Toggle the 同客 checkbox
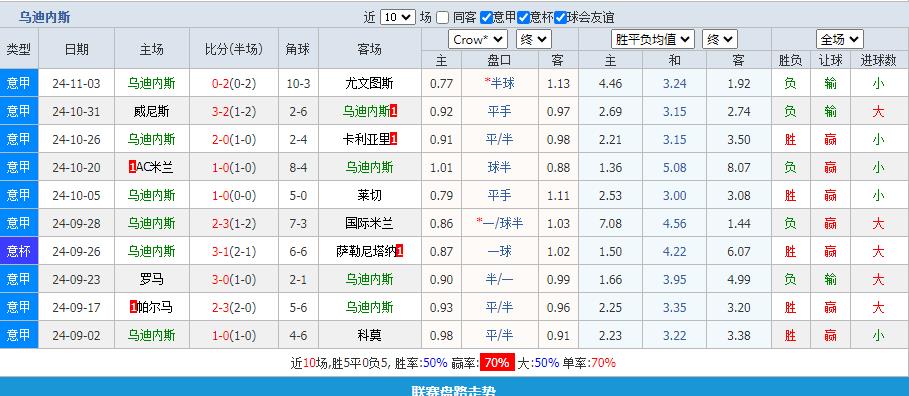909x396 pixels. (x=442, y=17)
